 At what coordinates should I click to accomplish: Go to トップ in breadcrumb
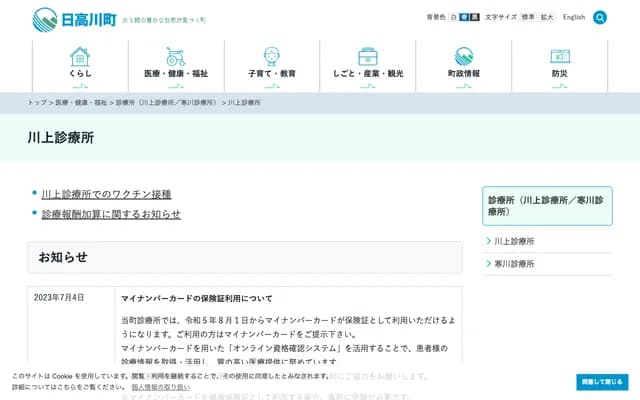(x=37, y=103)
